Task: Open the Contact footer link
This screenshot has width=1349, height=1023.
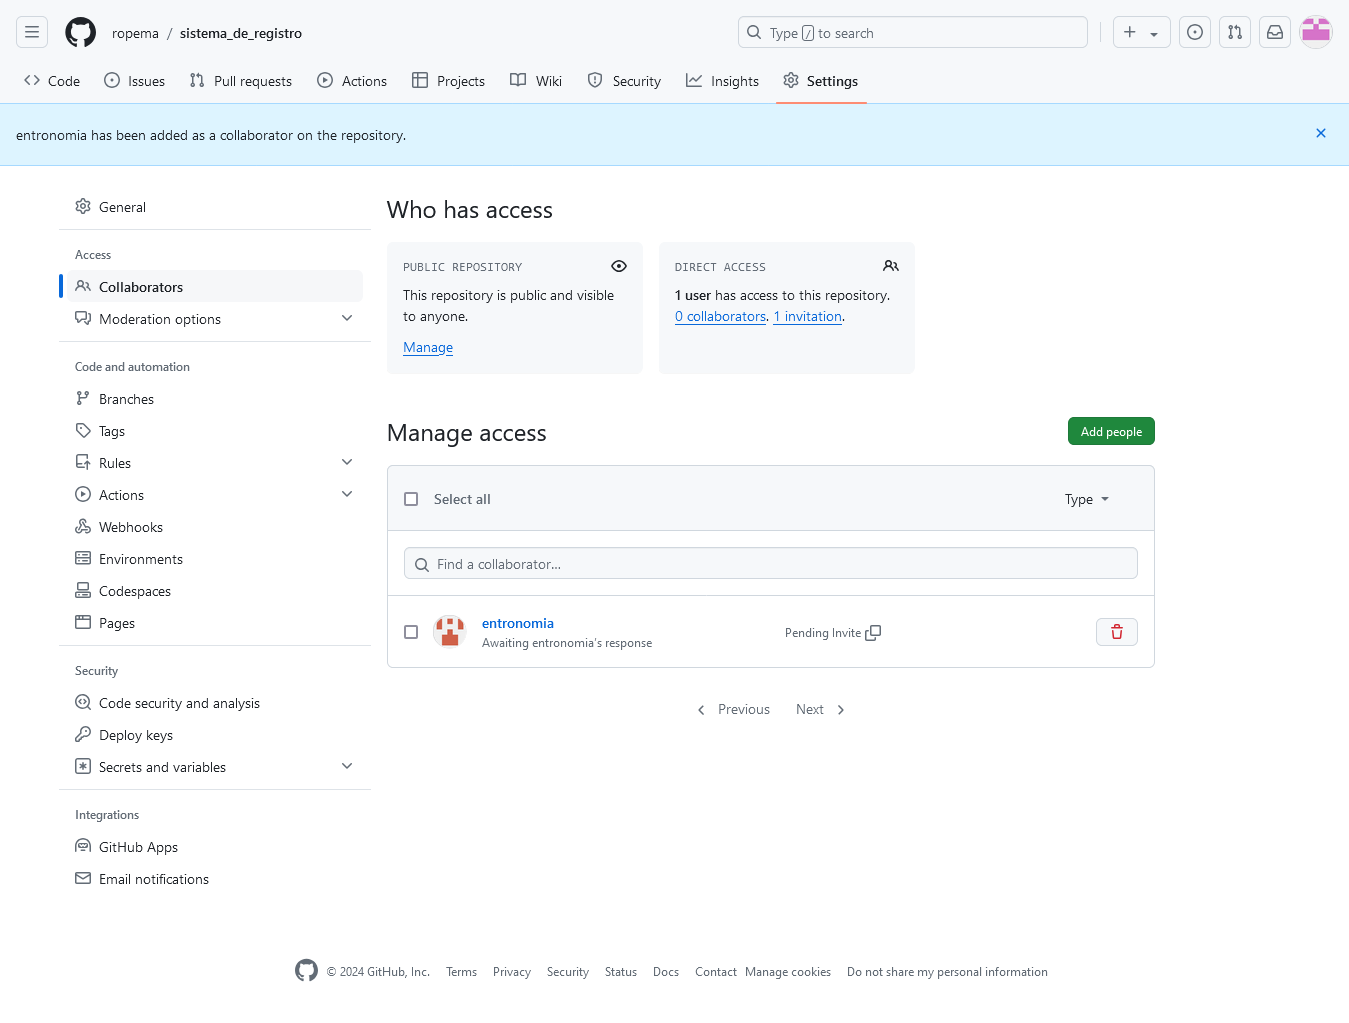Action: point(716,971)
